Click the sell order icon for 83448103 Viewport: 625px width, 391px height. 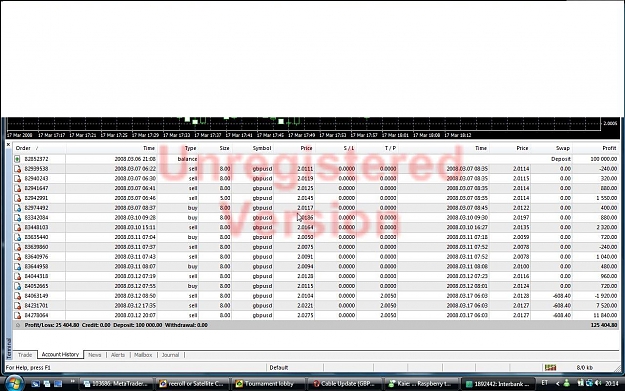[x=18, y=227]
